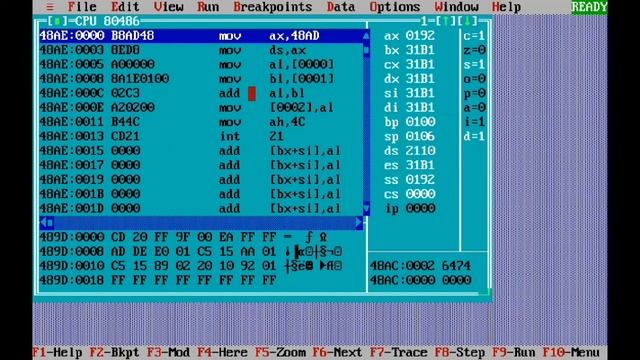Select instruction int 21
This screenshot has height=360, width=640.
click(201, 136)
